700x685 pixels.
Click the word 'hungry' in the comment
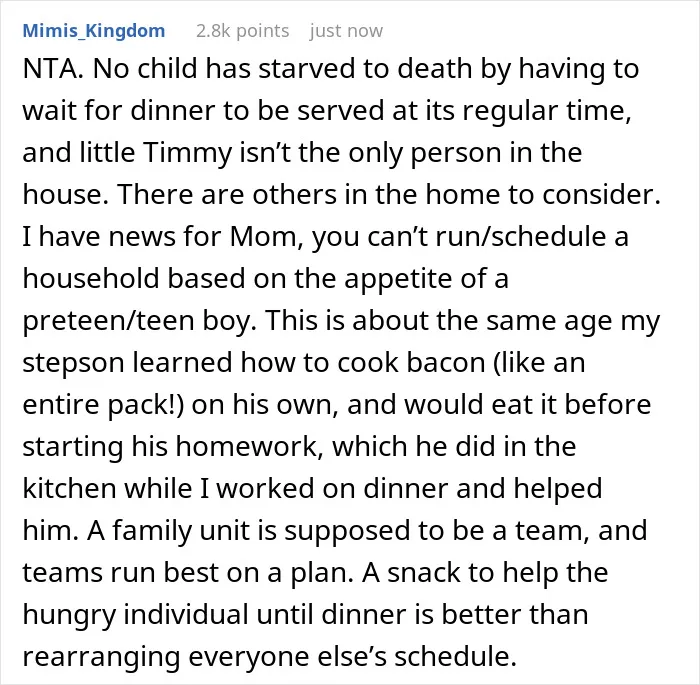[69, 615]
